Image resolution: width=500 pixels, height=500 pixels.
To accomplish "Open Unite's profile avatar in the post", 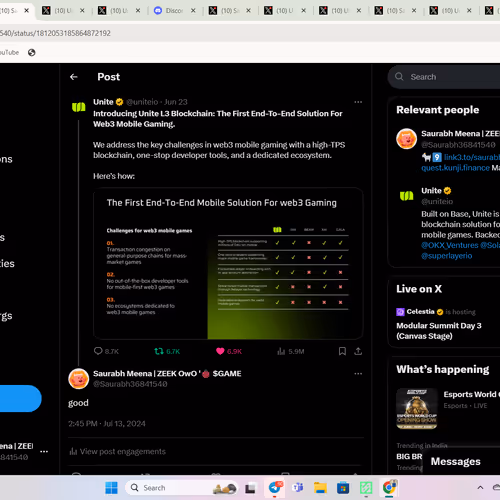I will [79, 107].
